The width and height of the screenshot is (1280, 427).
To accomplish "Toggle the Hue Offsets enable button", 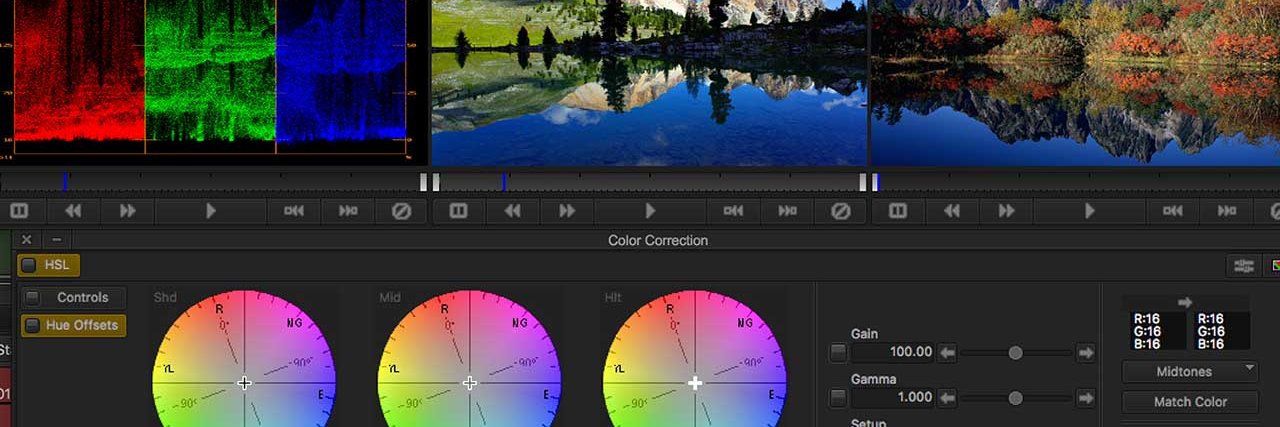I will click(33, 325).
